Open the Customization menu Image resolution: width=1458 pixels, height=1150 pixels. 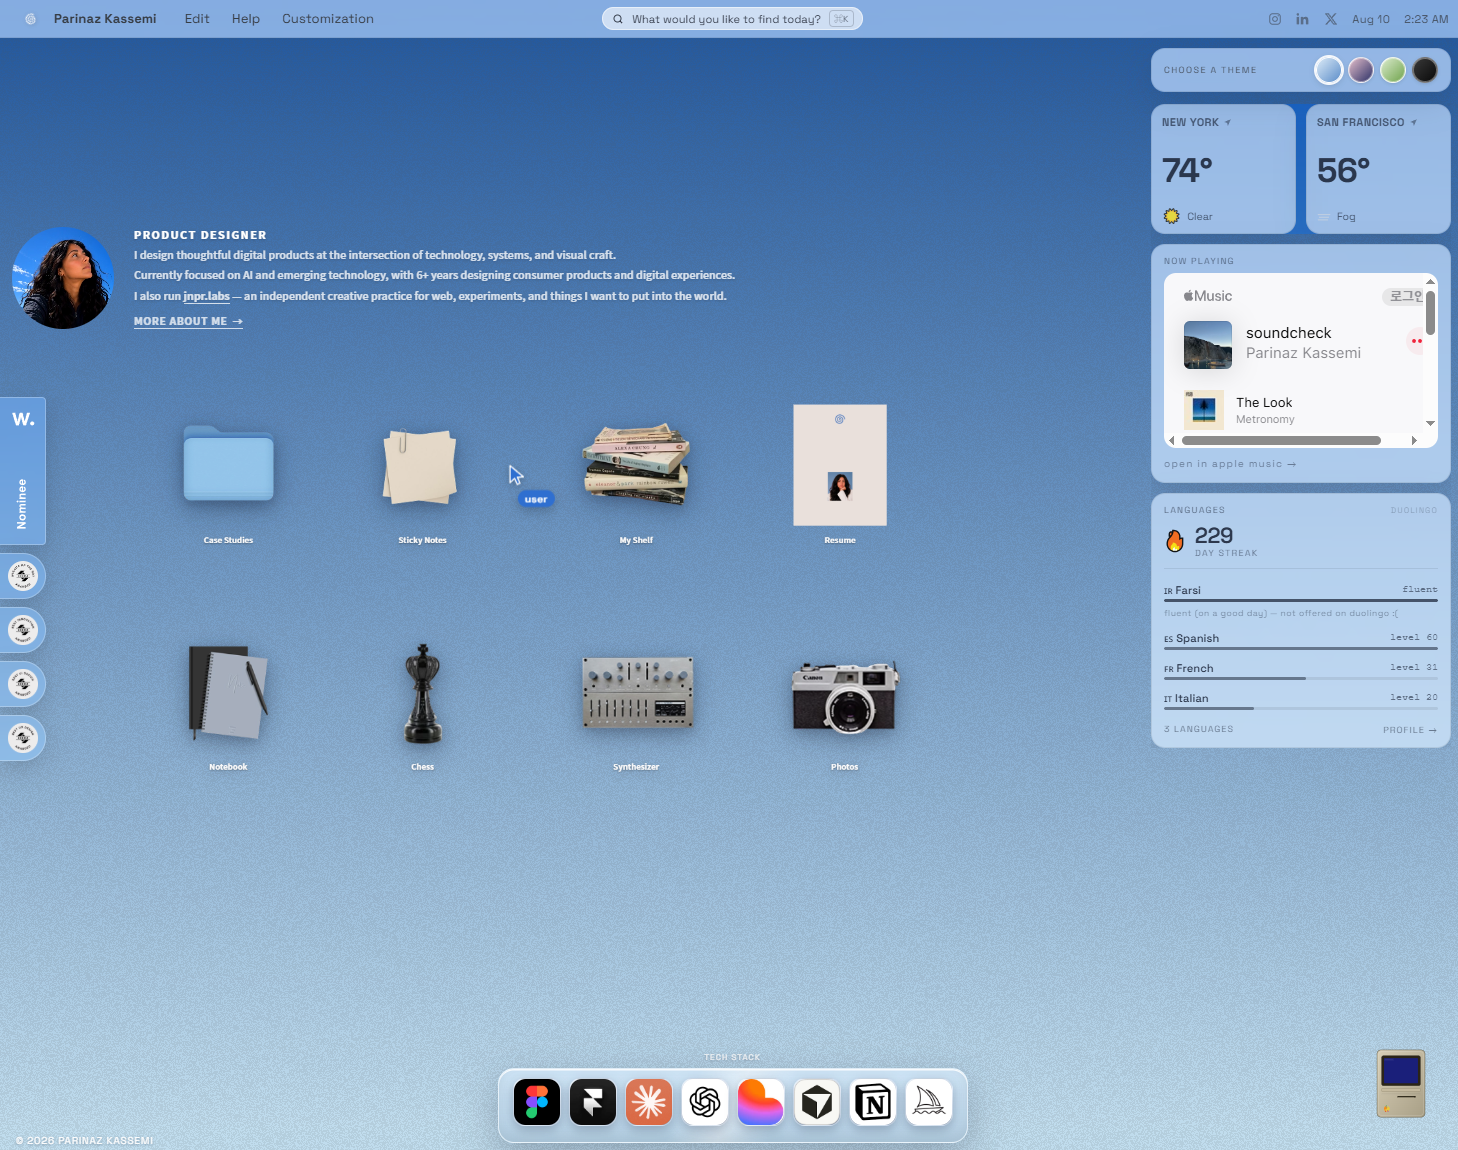(328, 19)
